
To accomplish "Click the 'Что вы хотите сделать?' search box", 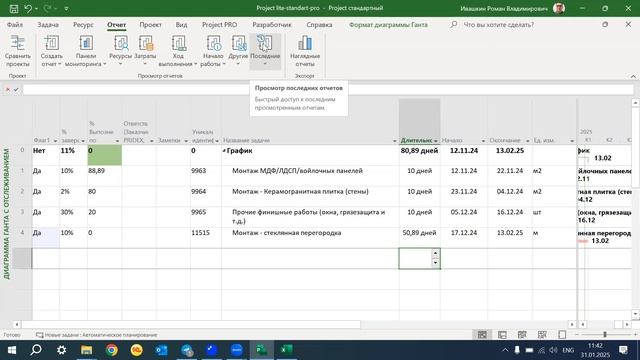I will click(x=498, y=25).
